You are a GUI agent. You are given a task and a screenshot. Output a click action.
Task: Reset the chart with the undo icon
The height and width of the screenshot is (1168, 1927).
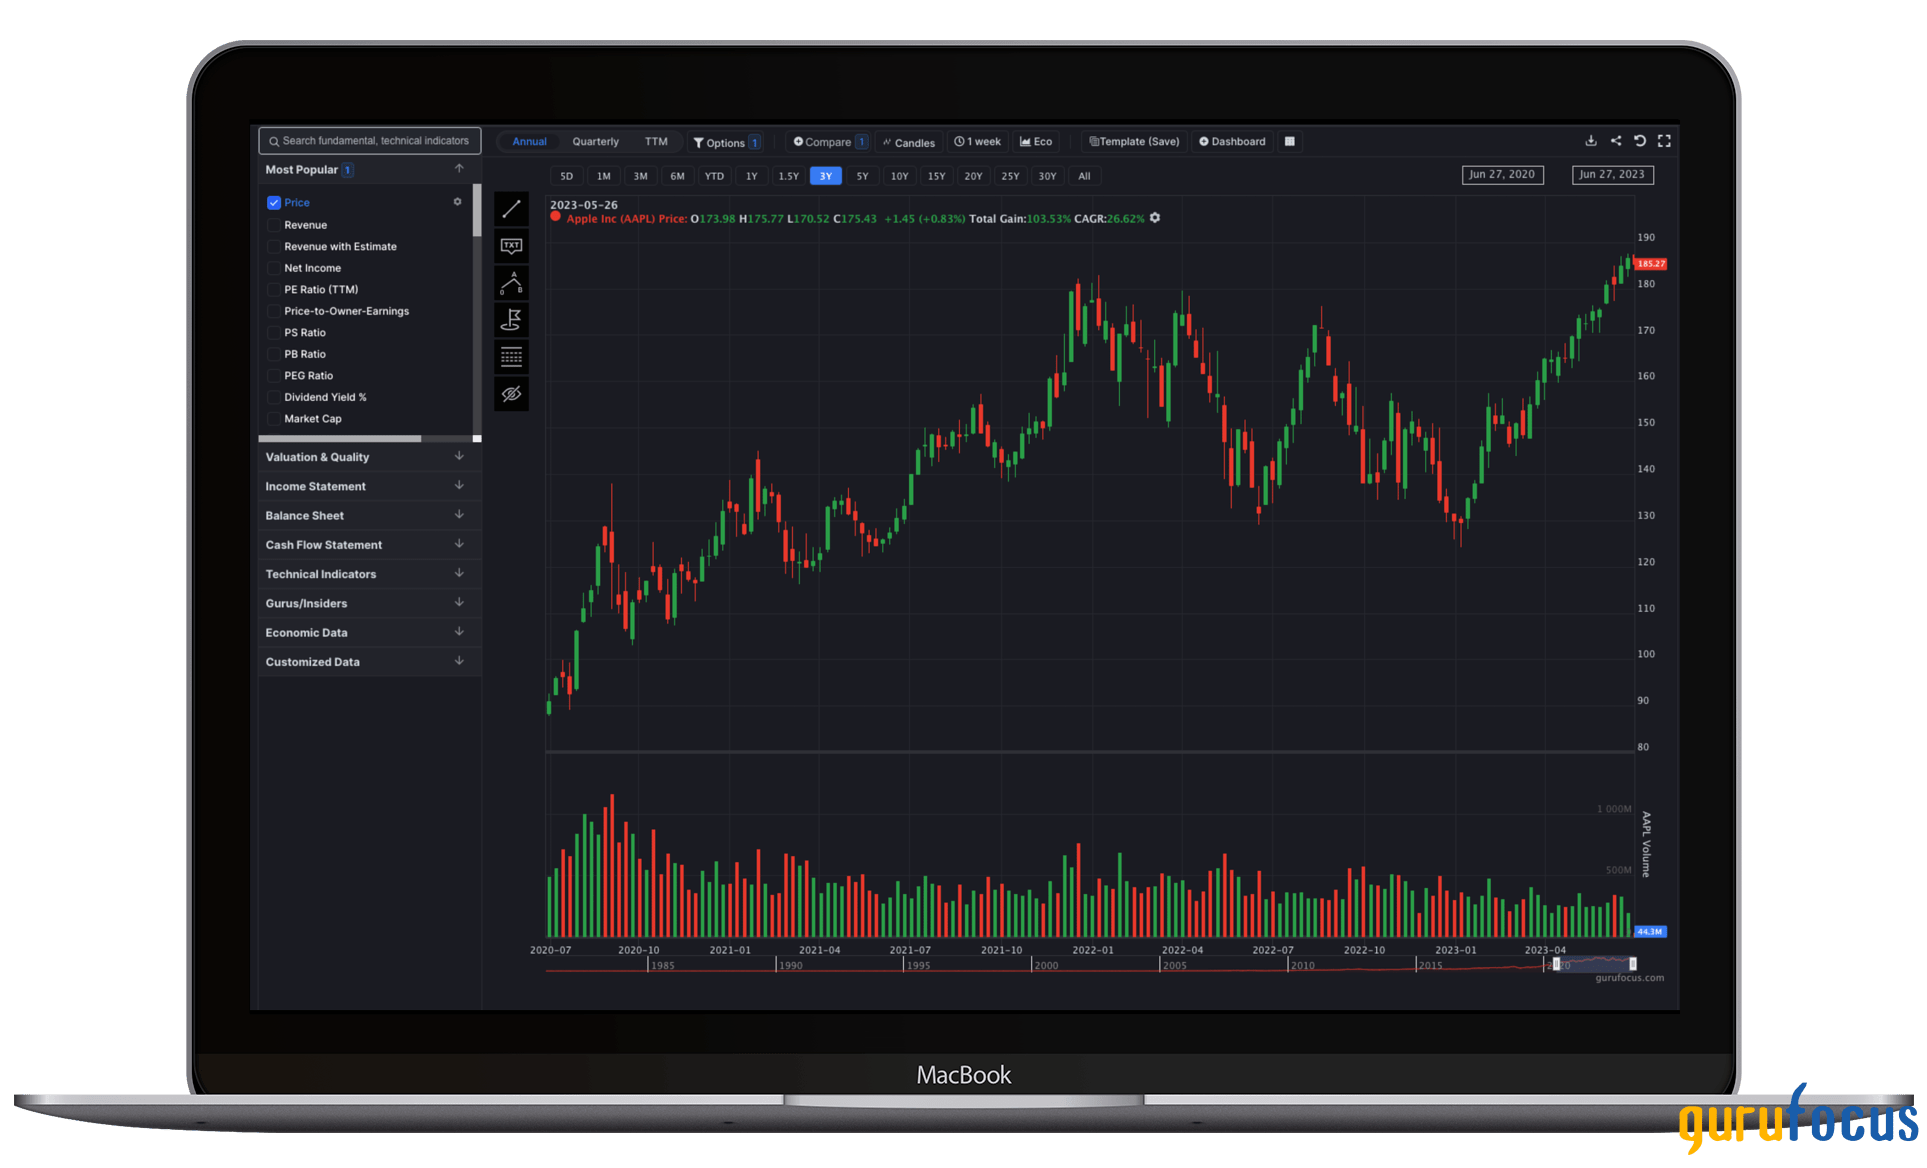1639,141
